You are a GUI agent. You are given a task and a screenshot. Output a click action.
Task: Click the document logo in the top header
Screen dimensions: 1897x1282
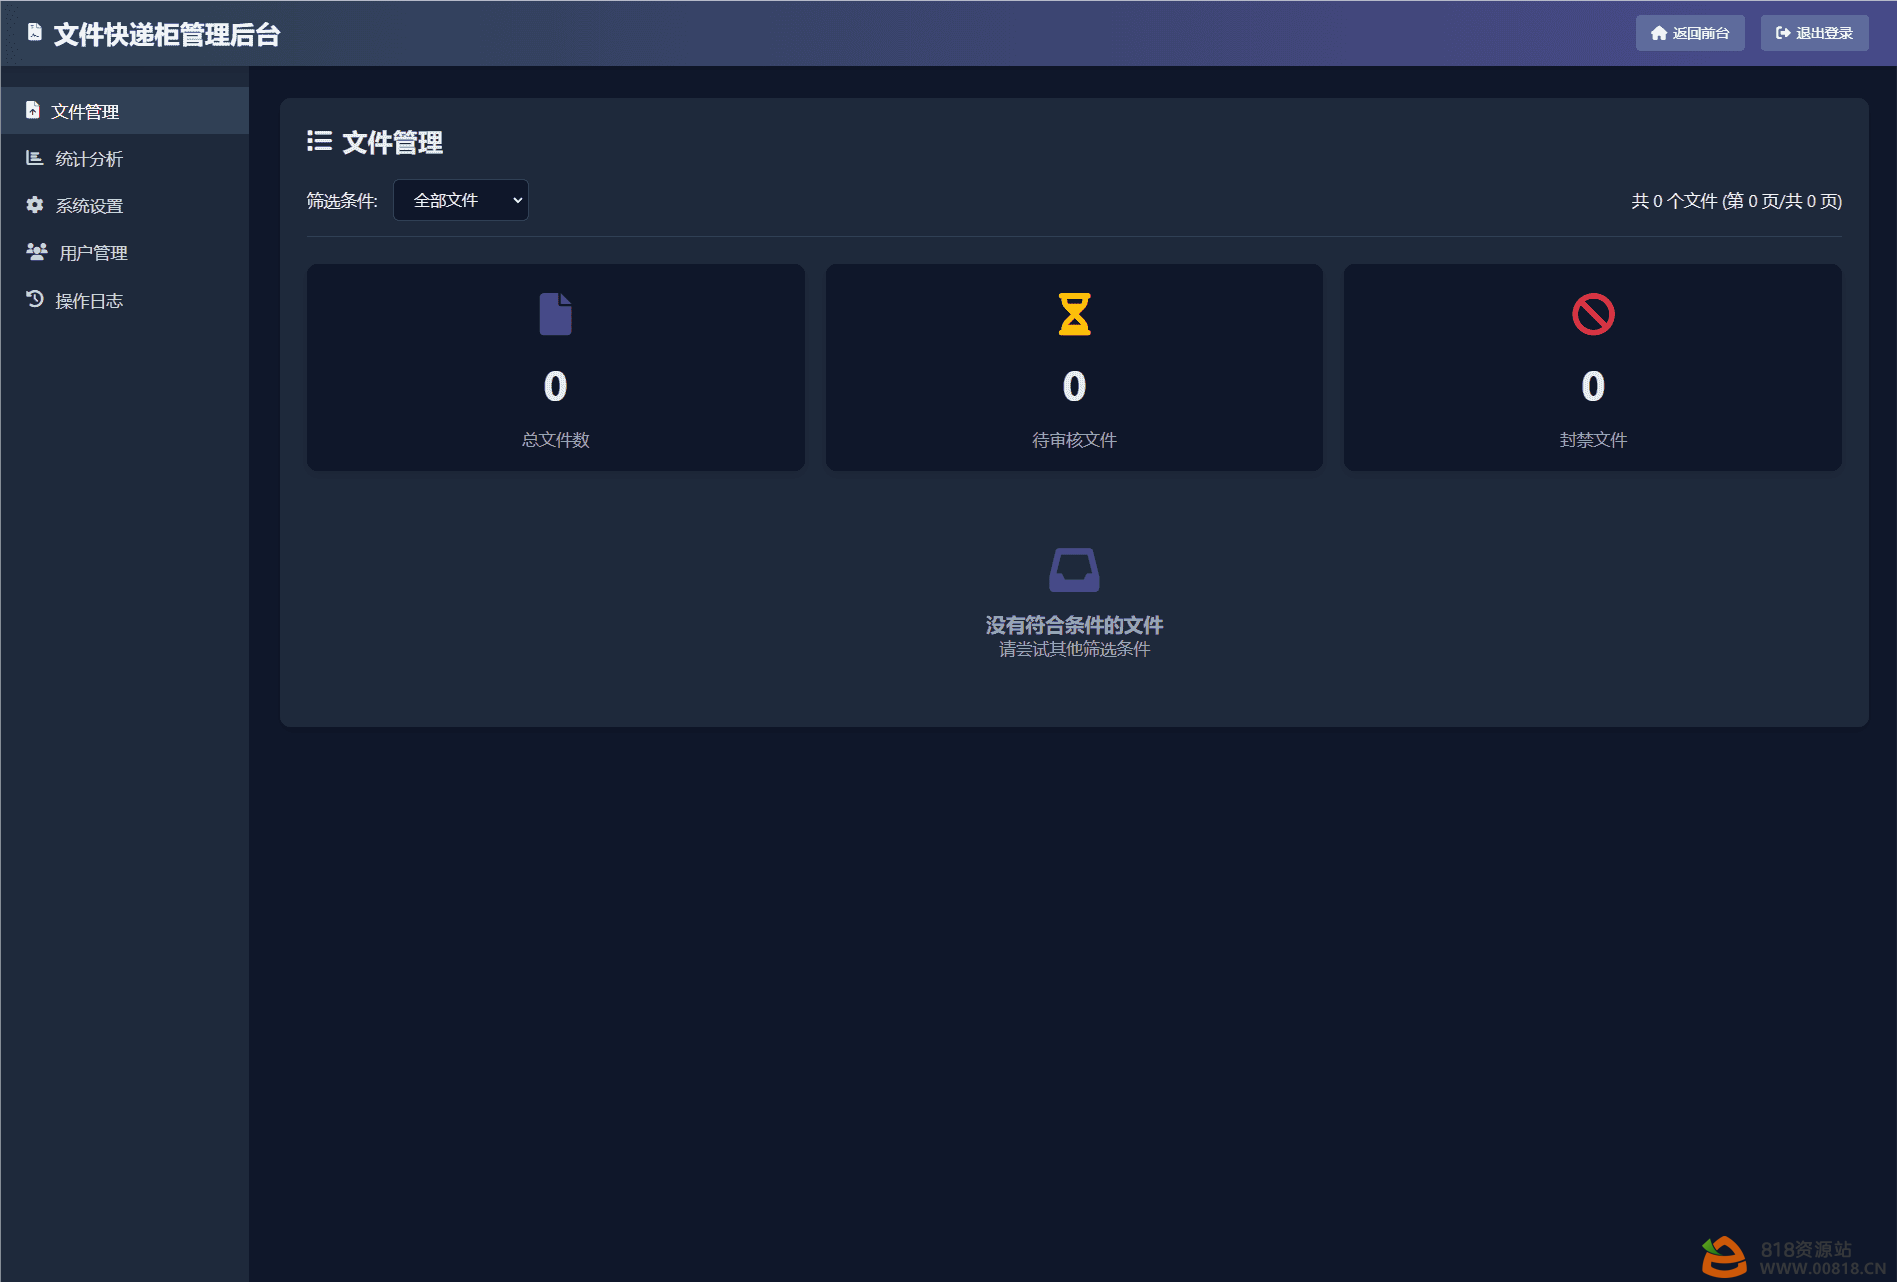pos(35,32)
